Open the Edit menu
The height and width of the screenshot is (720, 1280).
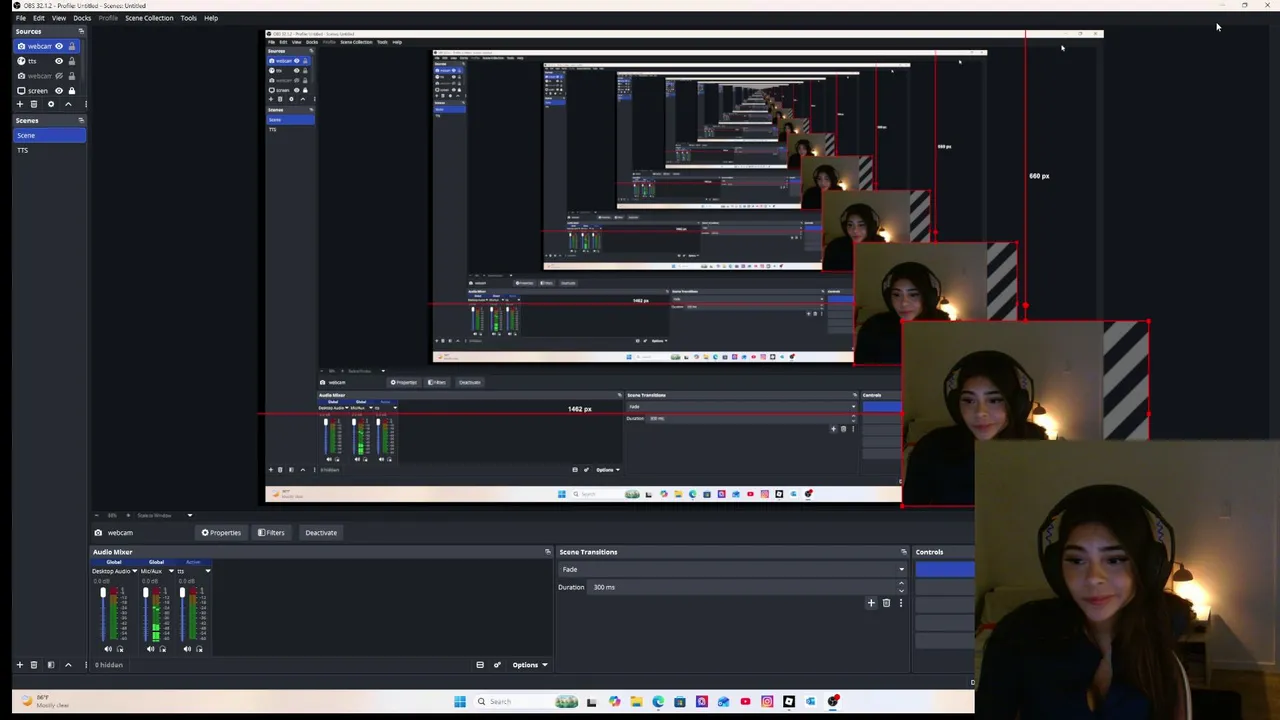click(x=38, y=18)
